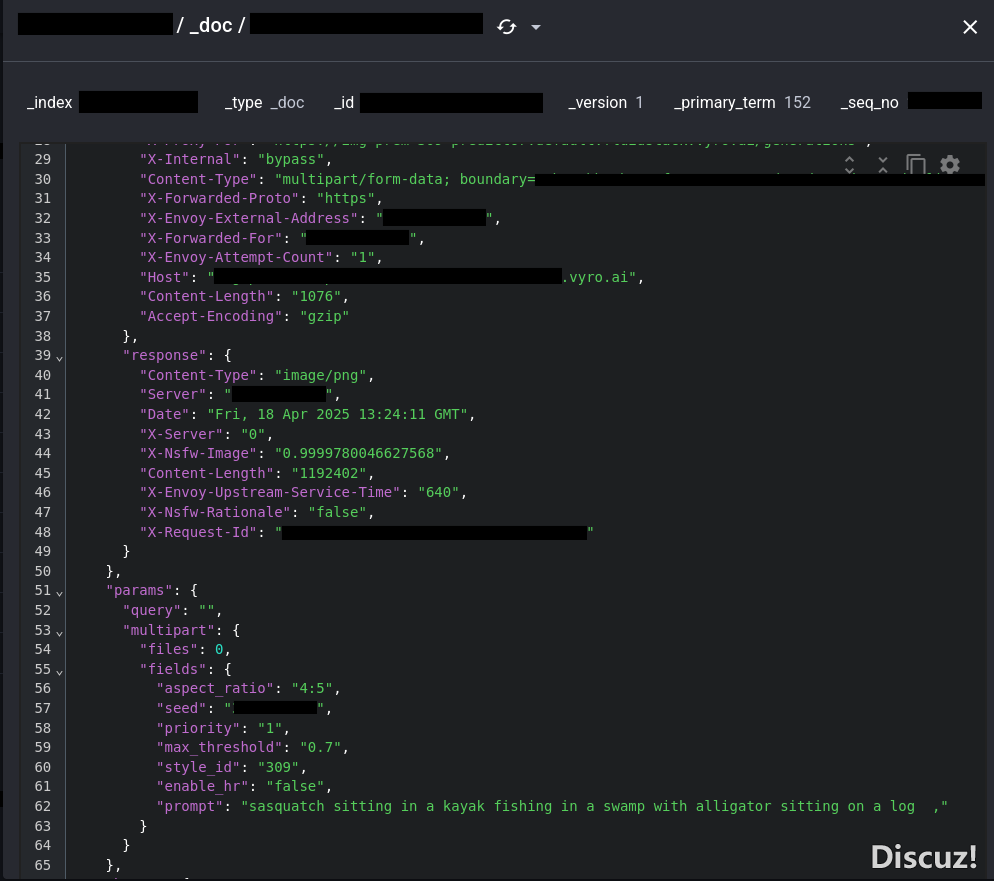994x881 pixels.
Task: Expand all JSON nodes icon
Action: tap(849, 165)
